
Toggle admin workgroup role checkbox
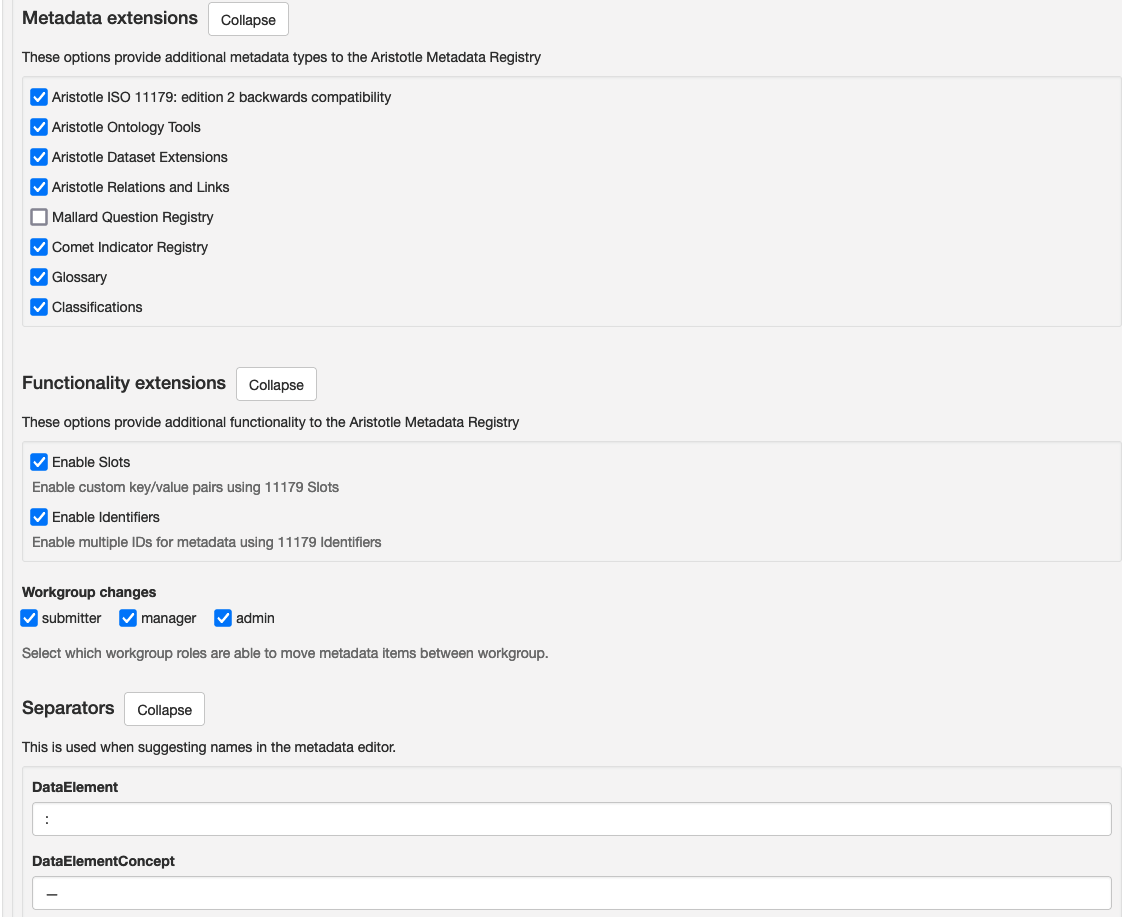pos(223,618)
